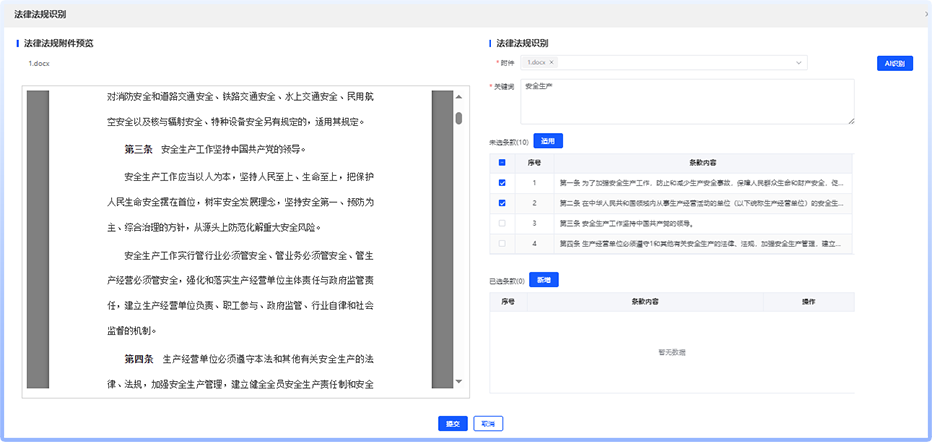Select the 第四条 生产经营单位必须遵守 clause cell
The image size is (932, 442).
point(703,244)
